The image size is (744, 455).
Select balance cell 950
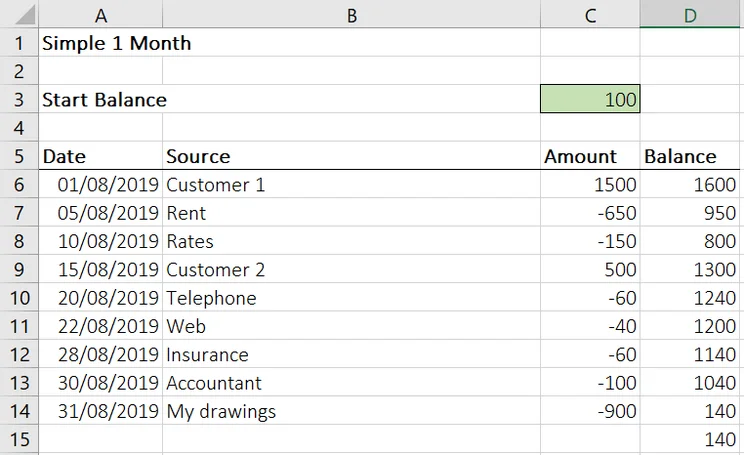(690, 213)
